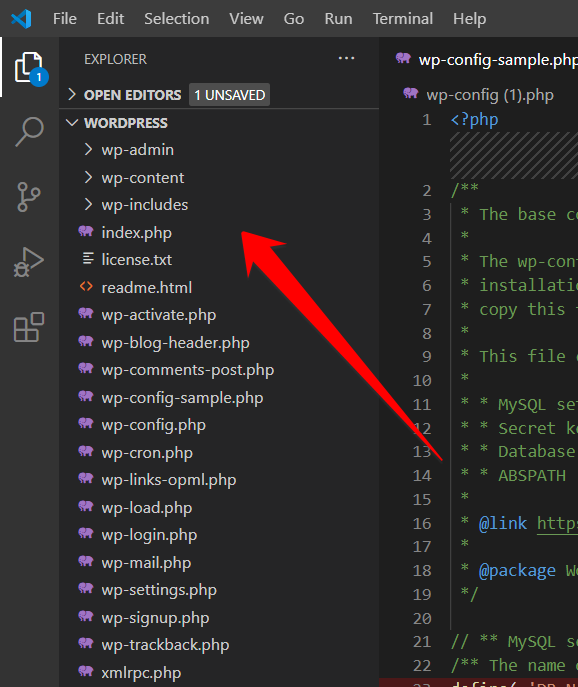Click the @link URL on line 16

click(557, 523)
